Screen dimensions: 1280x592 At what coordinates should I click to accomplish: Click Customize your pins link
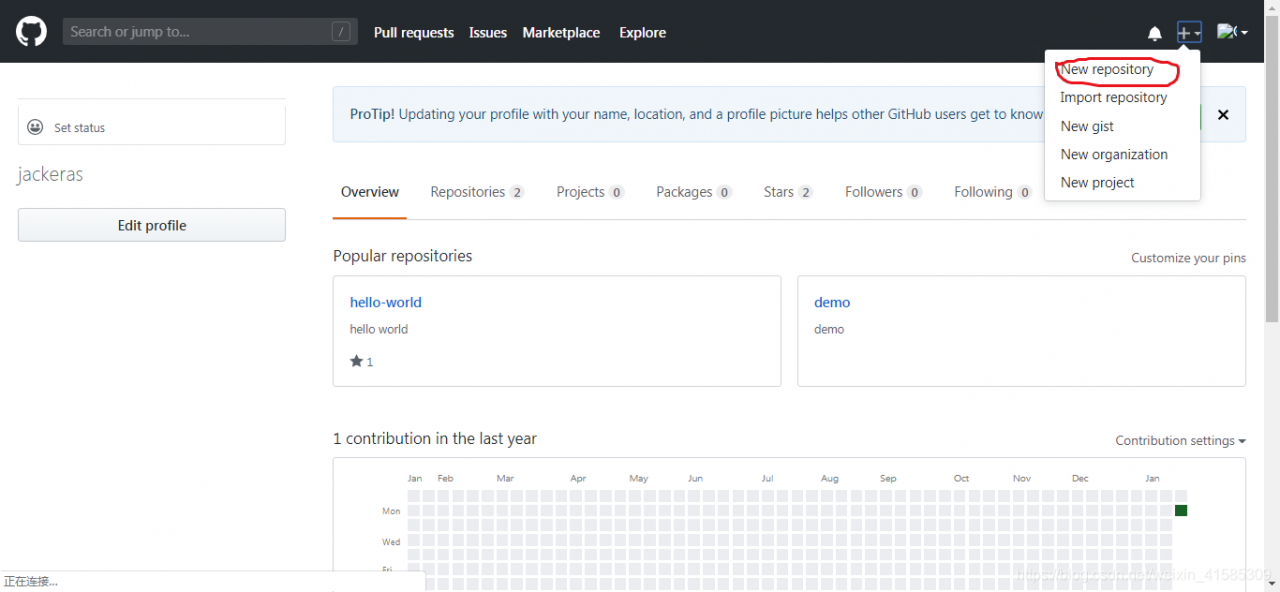[x=1188, y=258]
